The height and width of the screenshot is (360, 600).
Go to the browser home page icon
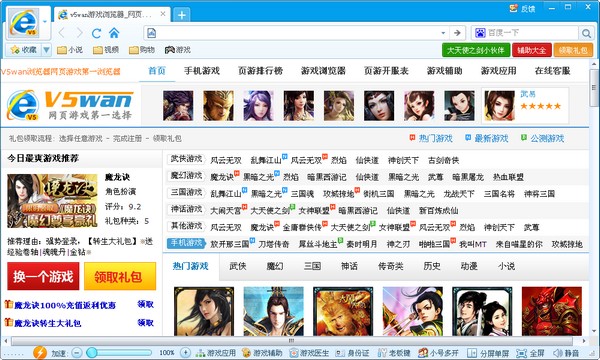(x=114, y=33)
